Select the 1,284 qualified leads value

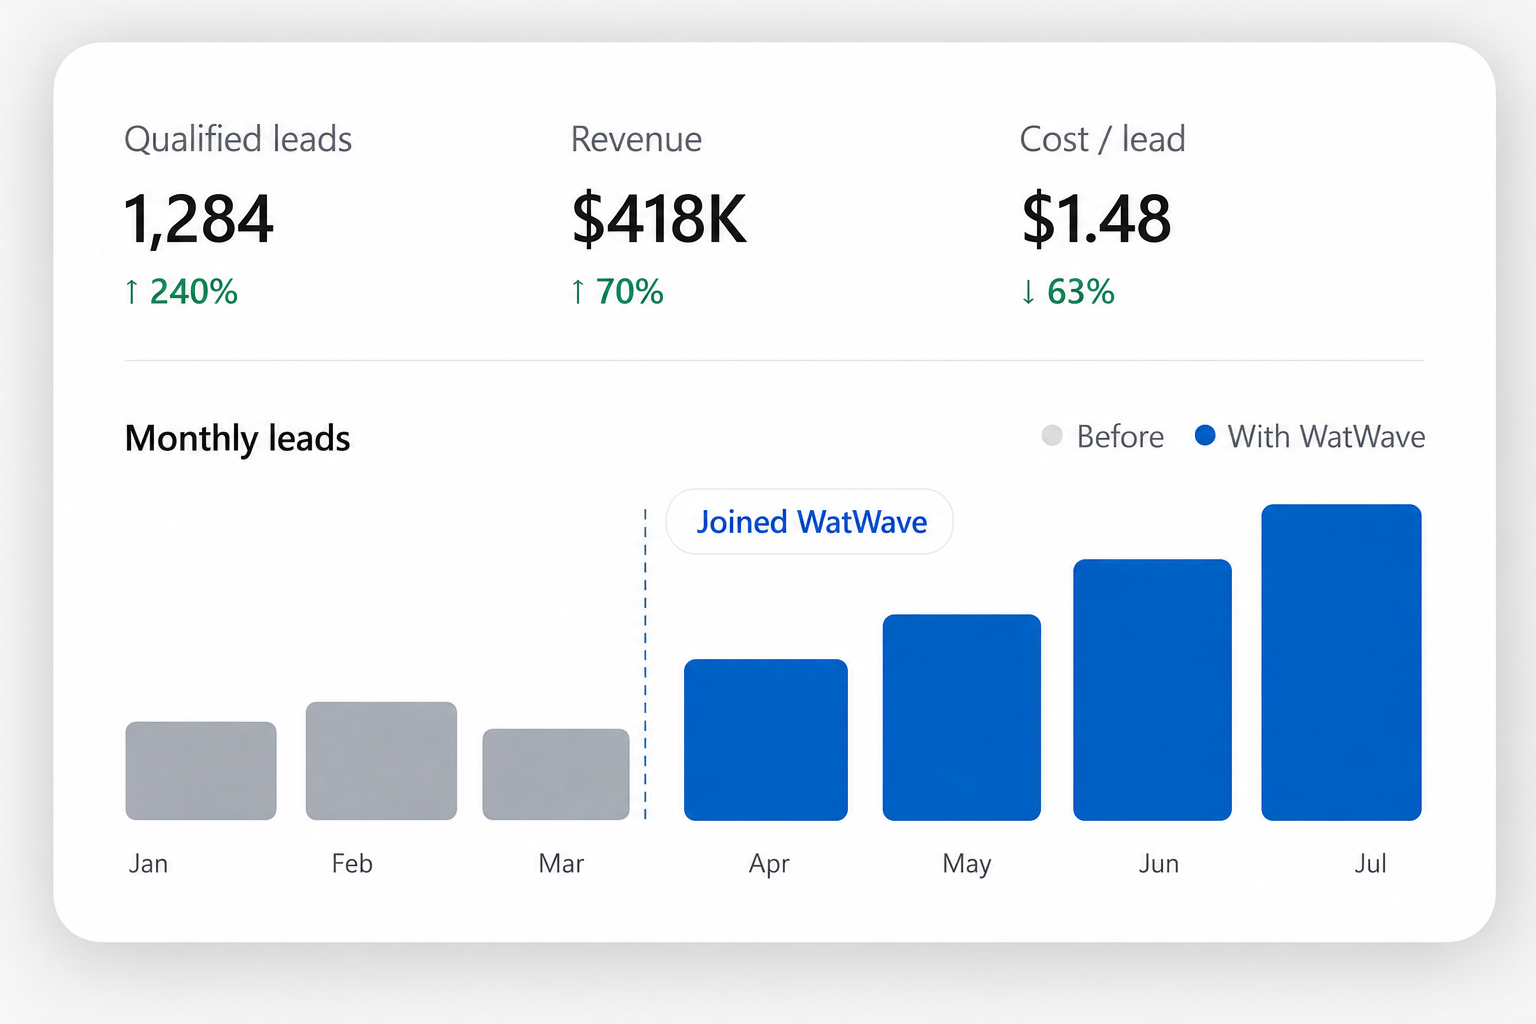coord(198,219)
